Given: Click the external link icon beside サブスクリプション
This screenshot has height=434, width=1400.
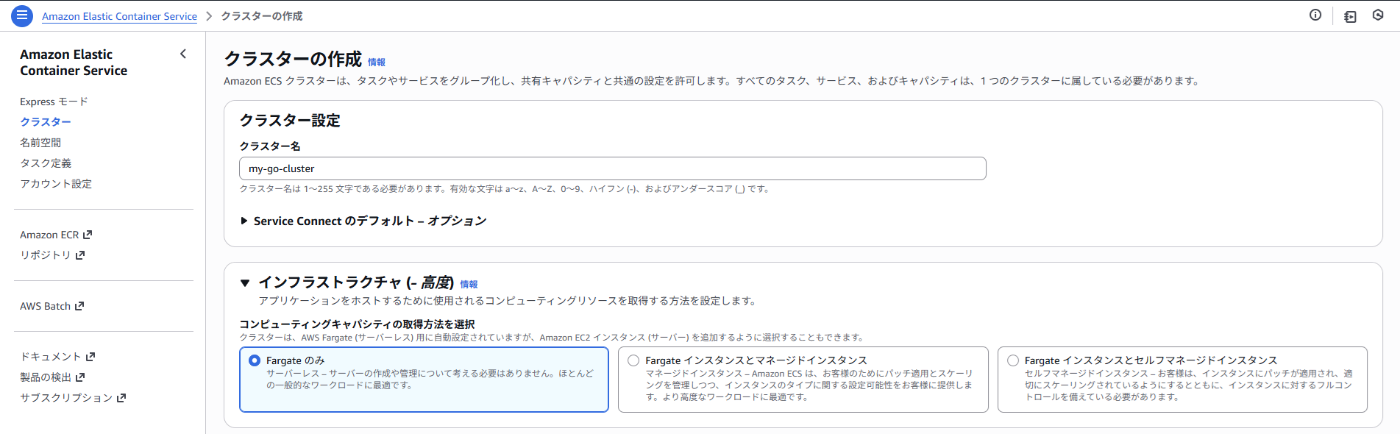Looking at the screenshot, I should pos(122,397).
